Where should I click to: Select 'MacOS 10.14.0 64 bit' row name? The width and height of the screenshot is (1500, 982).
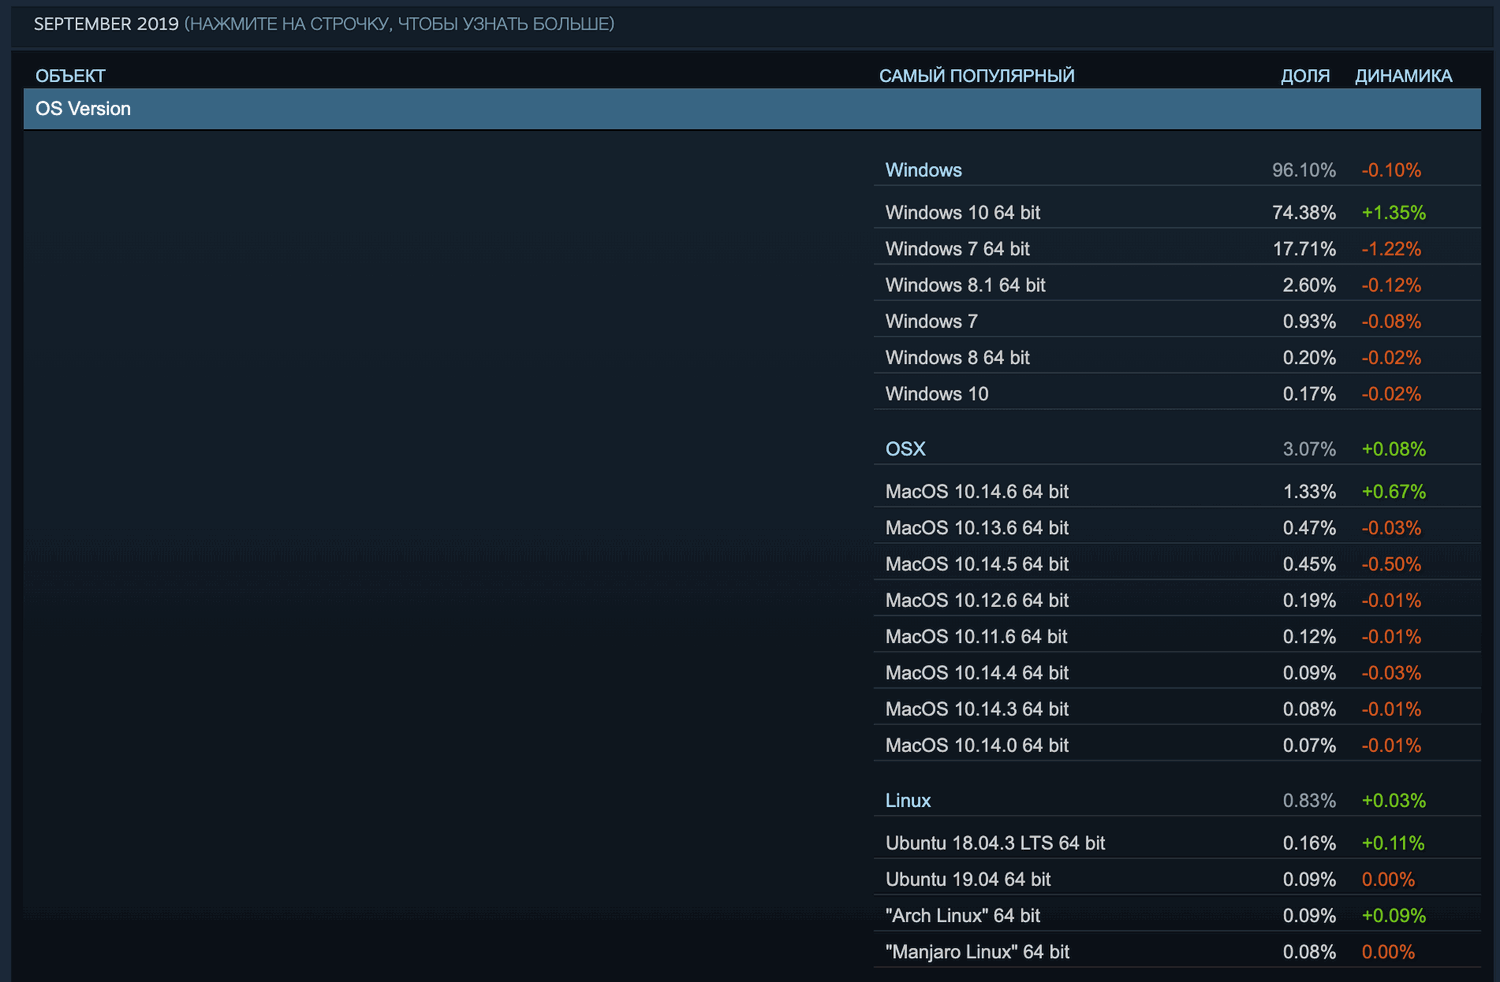977,745
